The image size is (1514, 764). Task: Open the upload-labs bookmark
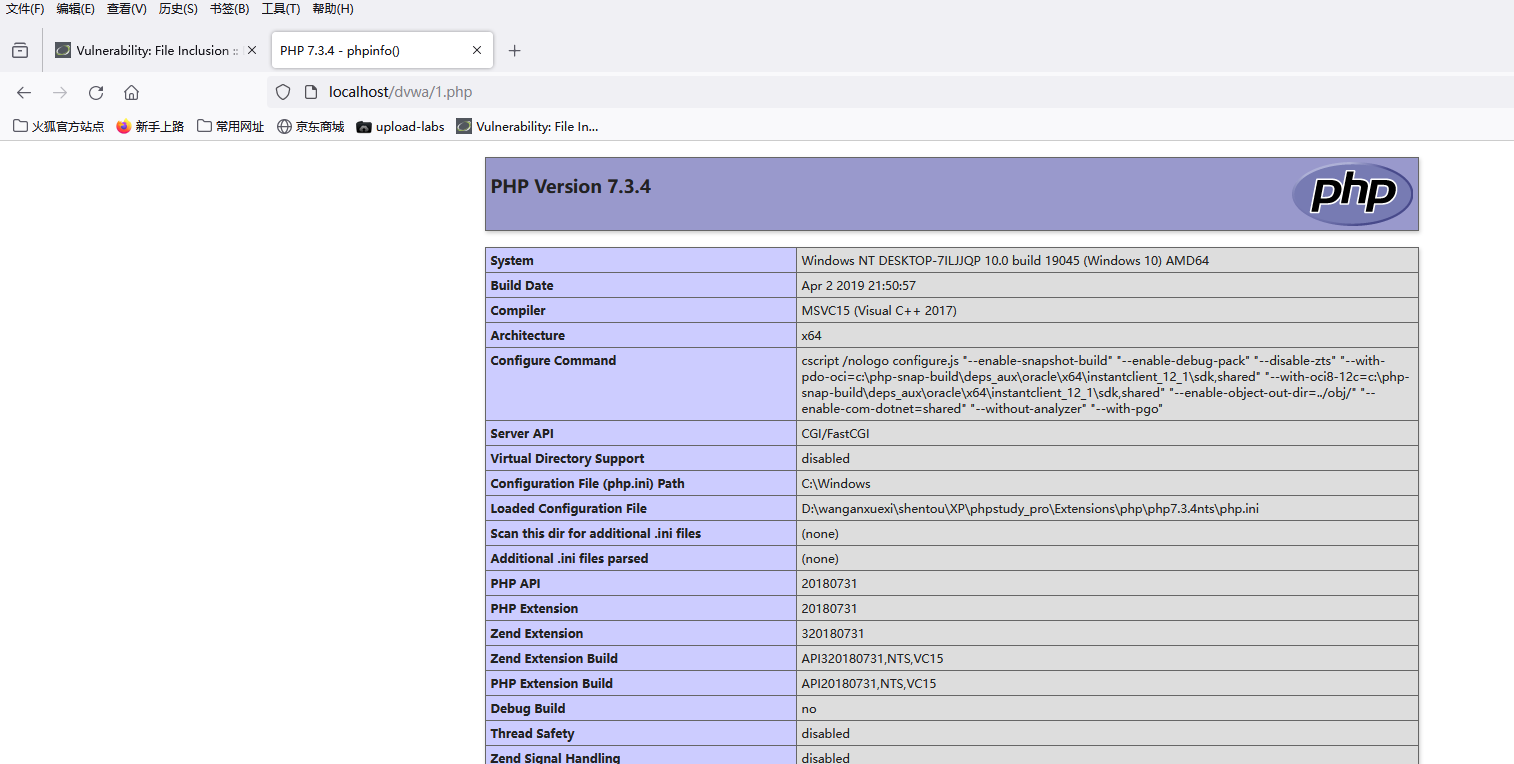pyautogui.click(x=400, y=127)
